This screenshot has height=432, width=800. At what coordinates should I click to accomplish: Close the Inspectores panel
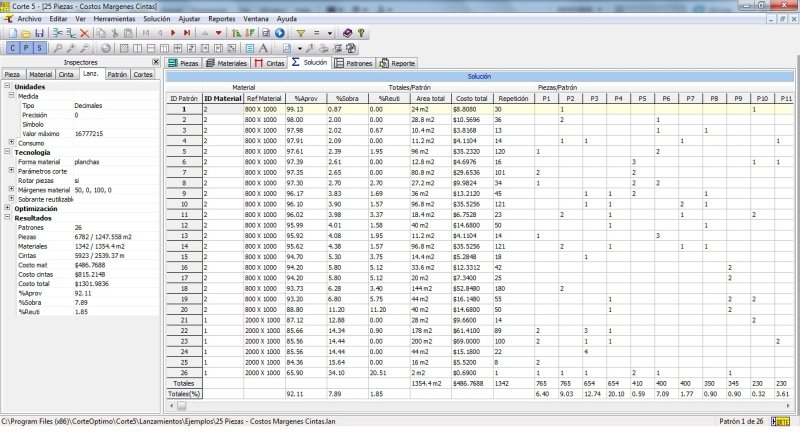click(155, 62)
